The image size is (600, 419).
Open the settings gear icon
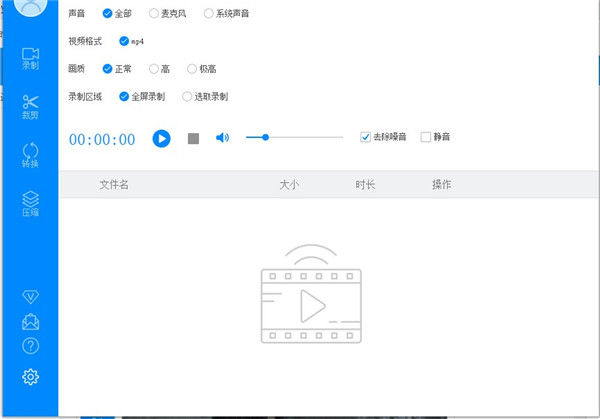[x=30, y=376]
